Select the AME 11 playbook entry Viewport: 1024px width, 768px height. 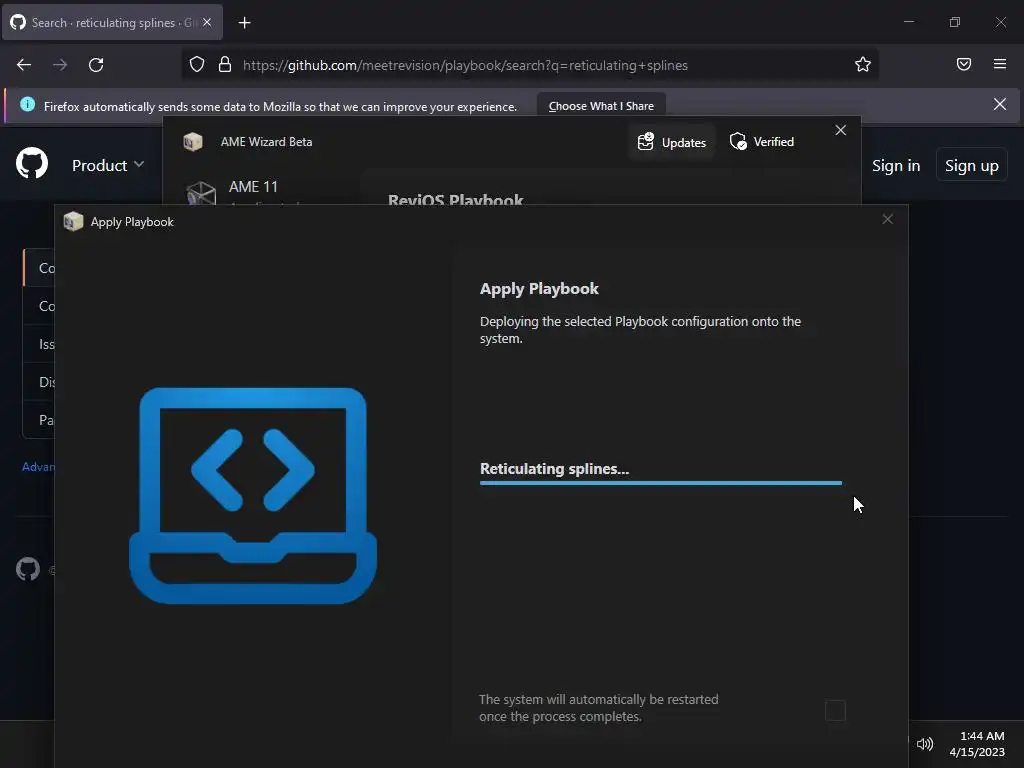[261, 192]
